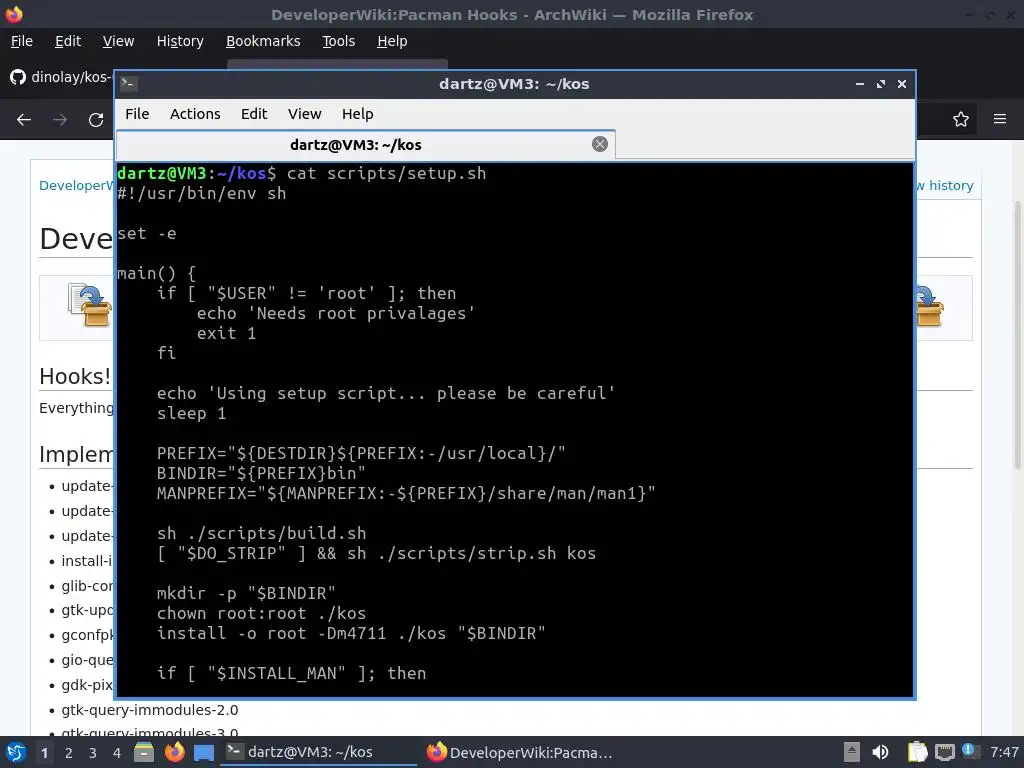The width and height of the screenshot is (1024, 768).
Task: Click Firefox back arrow button
Action: tap(24, 120)
